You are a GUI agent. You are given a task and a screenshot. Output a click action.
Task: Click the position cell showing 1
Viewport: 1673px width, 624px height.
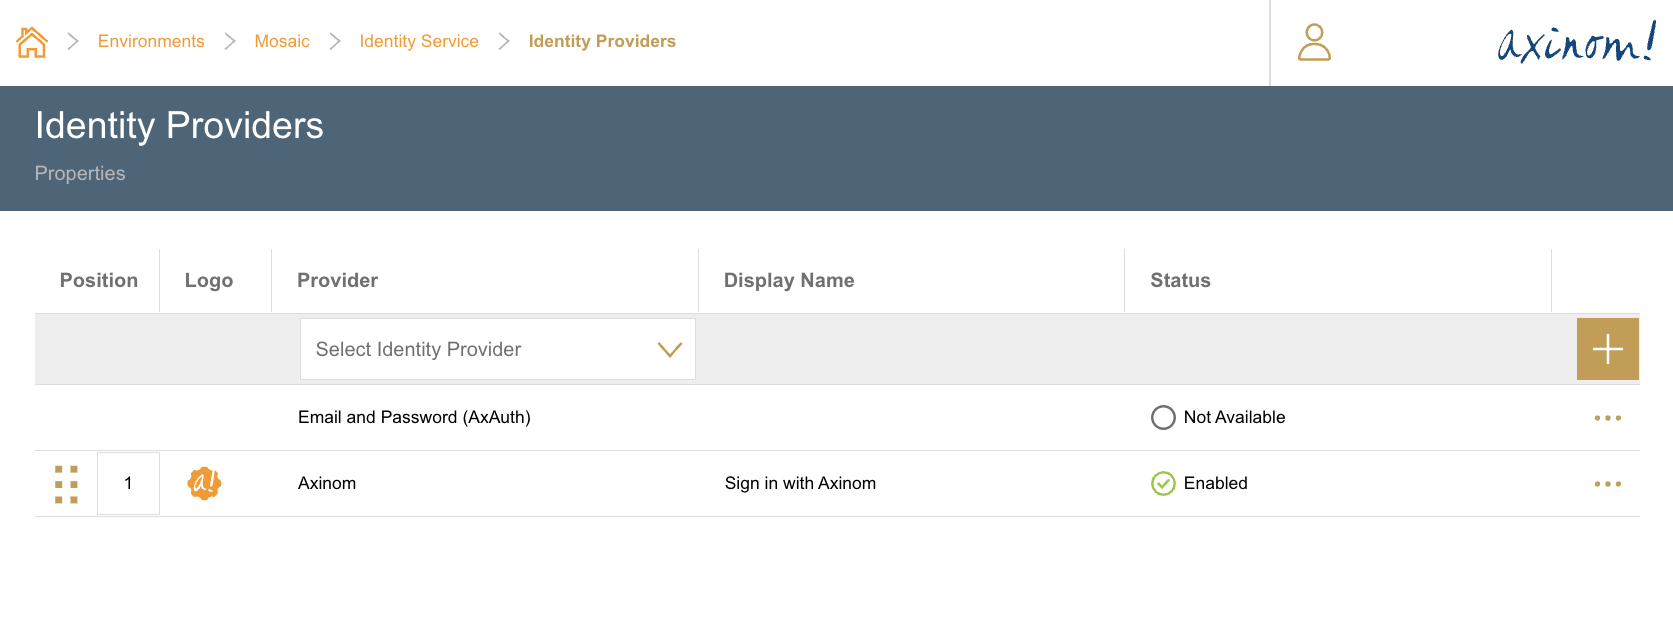tap(128, 483)
